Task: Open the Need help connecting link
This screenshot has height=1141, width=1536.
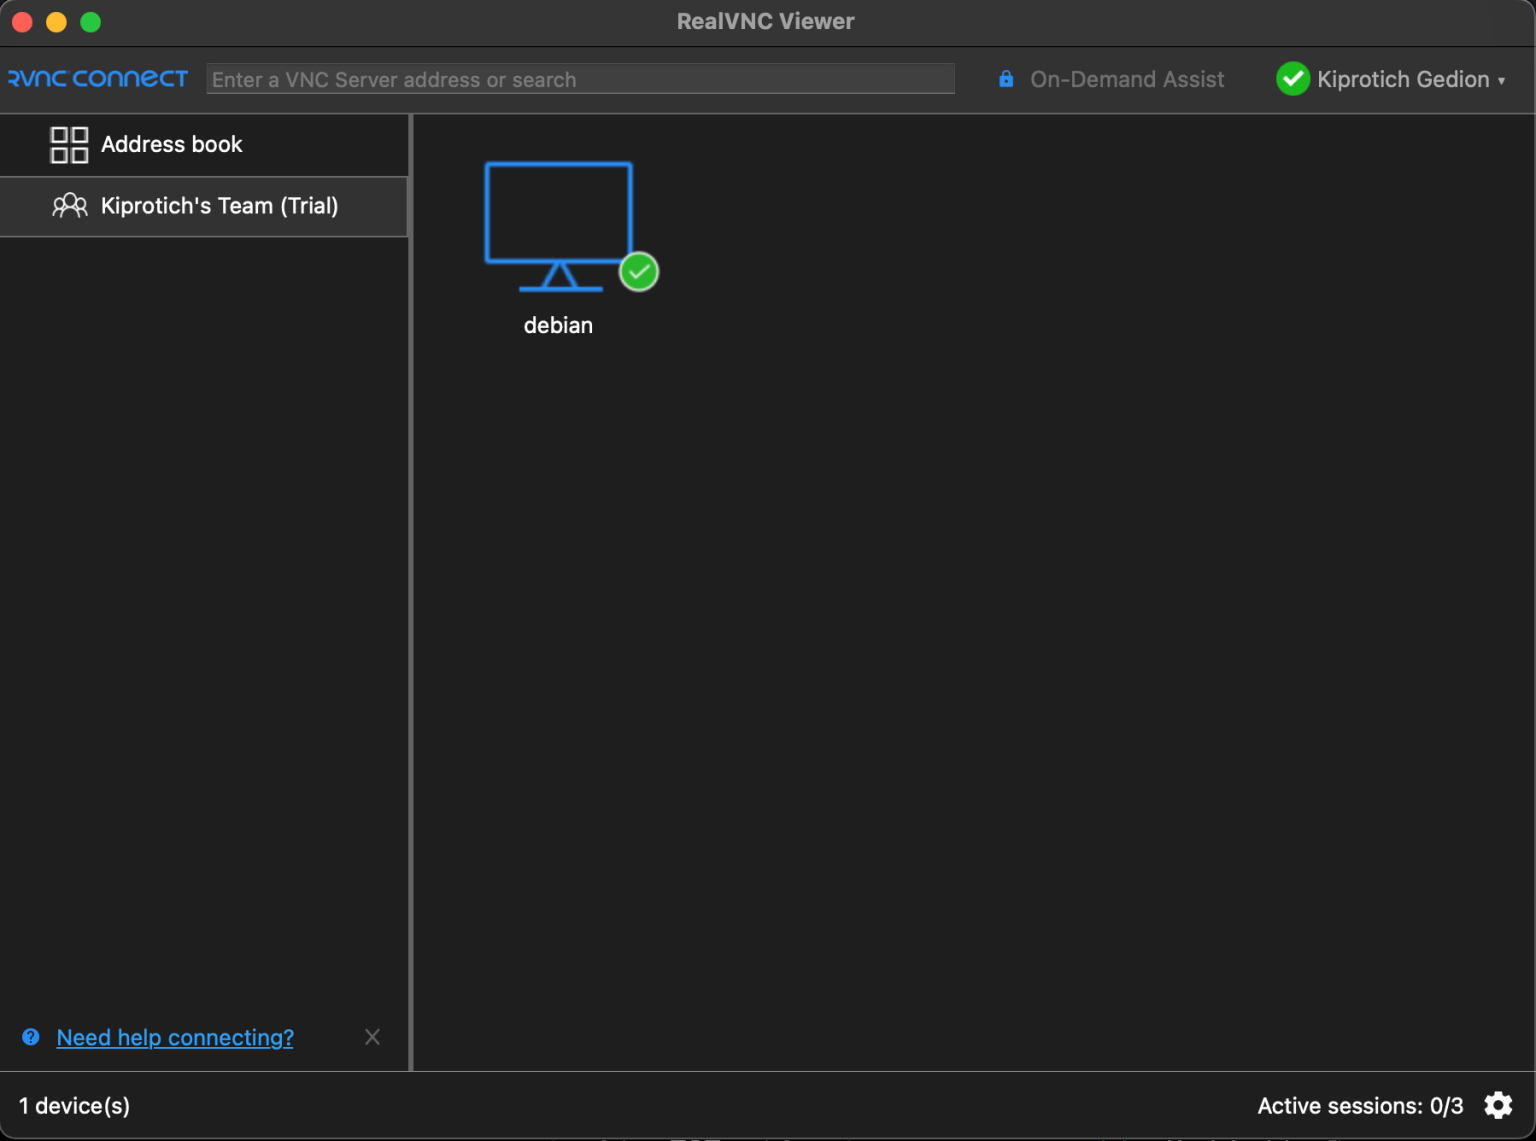Action: click(175, 1037)
